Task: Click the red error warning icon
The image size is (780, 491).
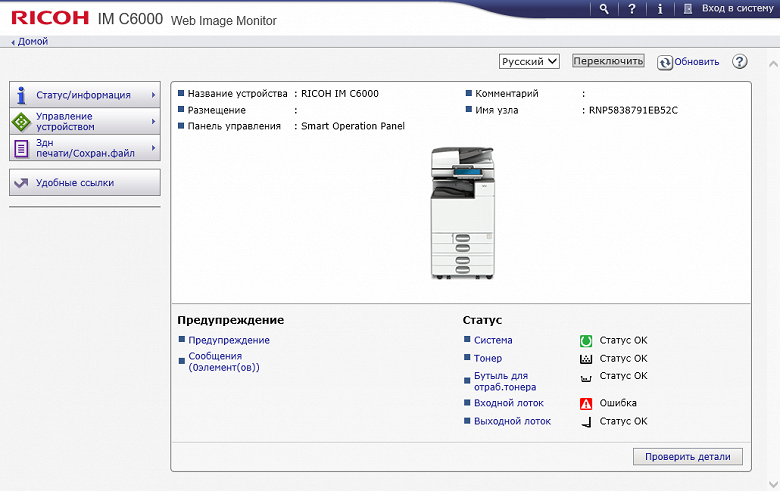Action: [x=586, y=403]
